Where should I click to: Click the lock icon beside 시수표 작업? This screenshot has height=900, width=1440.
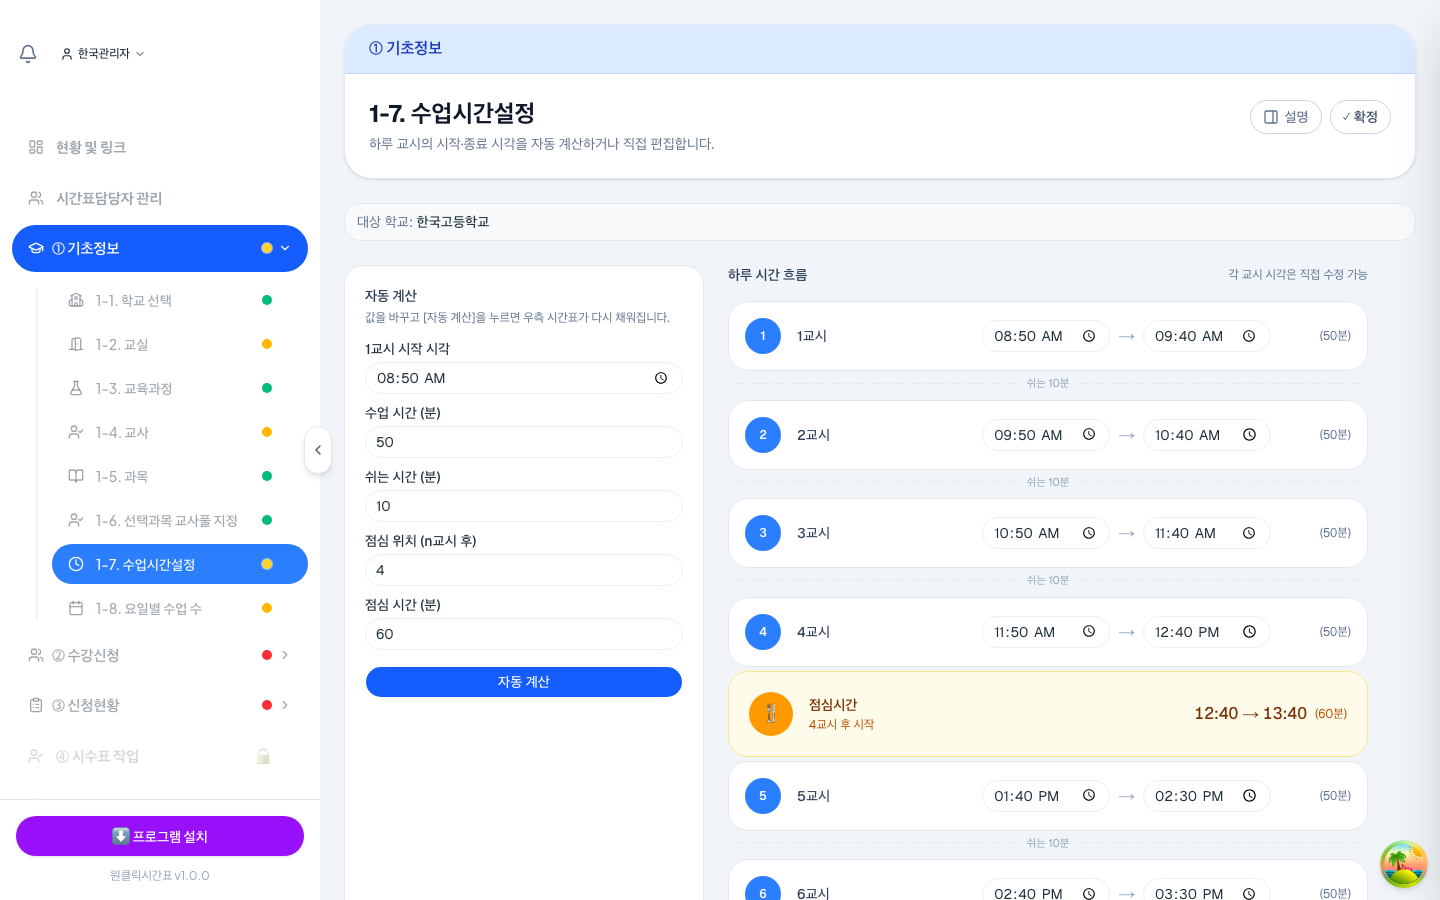[x=263, y=756]
